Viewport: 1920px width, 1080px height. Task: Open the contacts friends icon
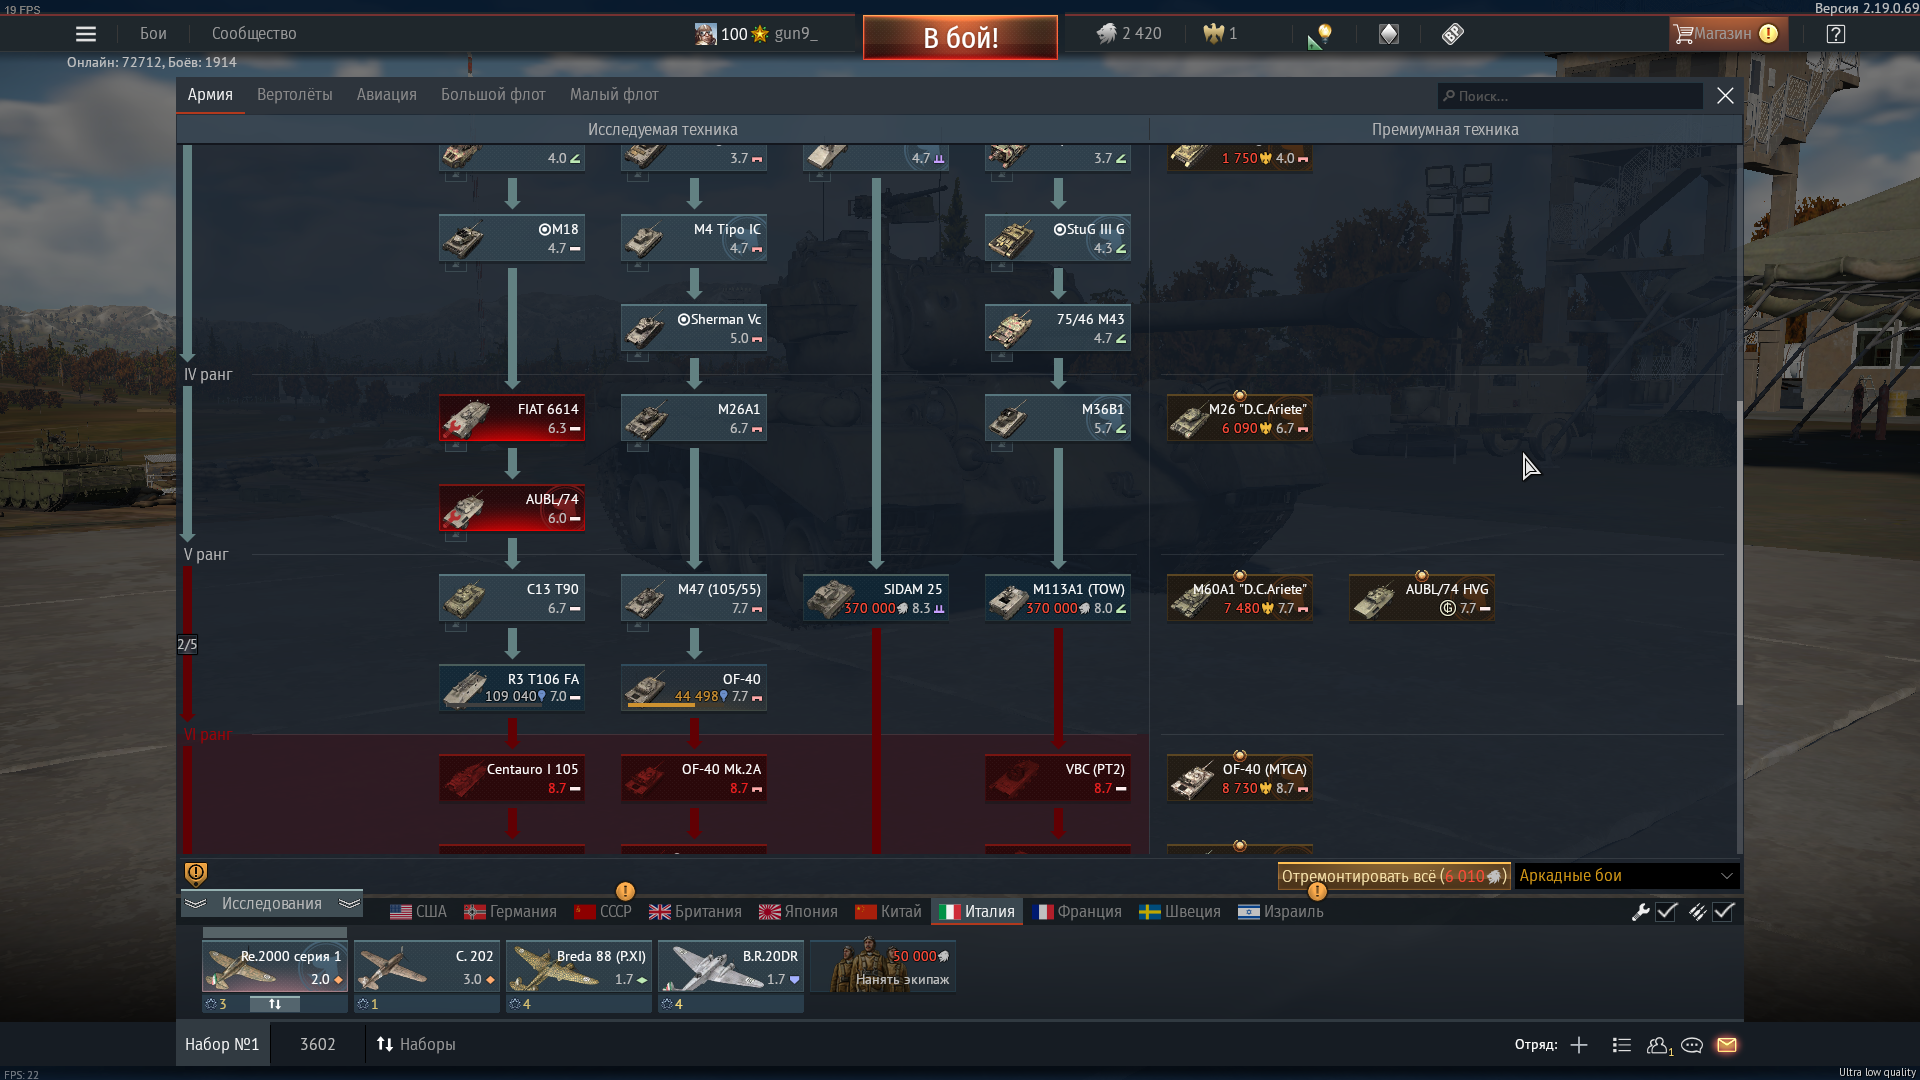[1659, 1045]
